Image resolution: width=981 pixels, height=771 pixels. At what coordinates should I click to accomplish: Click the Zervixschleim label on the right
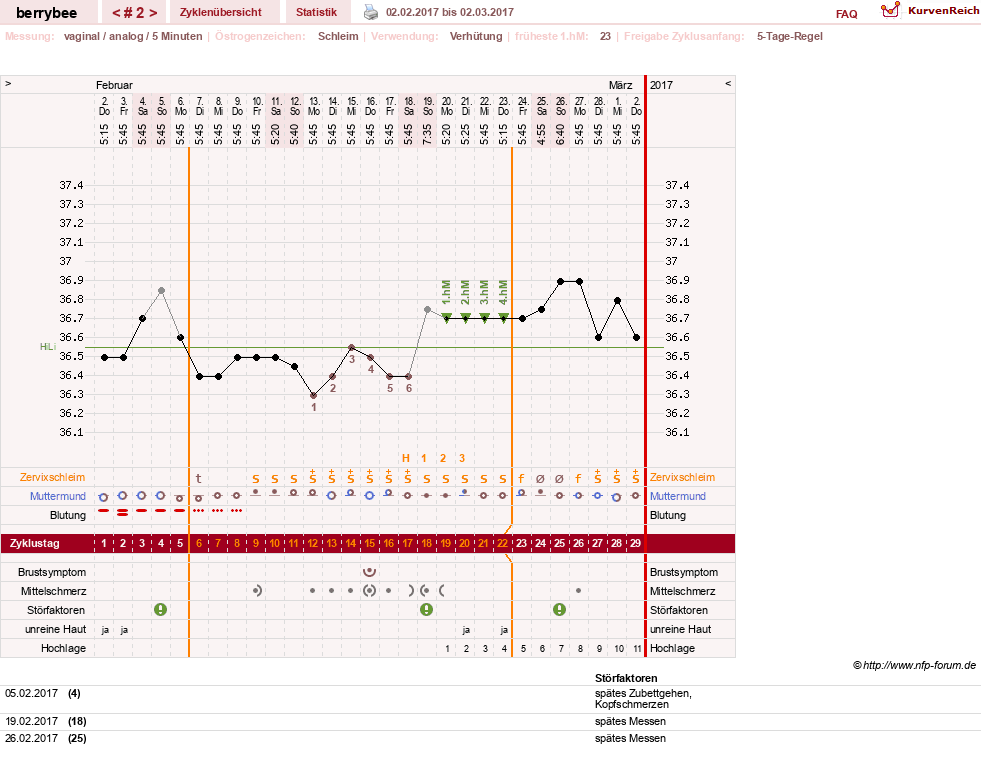683,477
